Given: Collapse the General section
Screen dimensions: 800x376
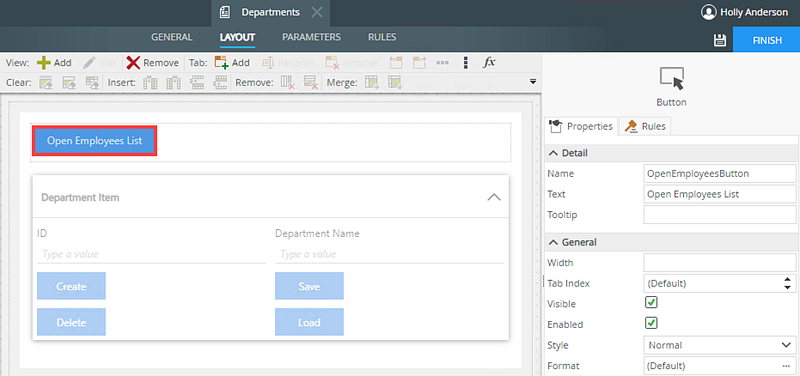Looking at the screenshot, I should point(553,242).
